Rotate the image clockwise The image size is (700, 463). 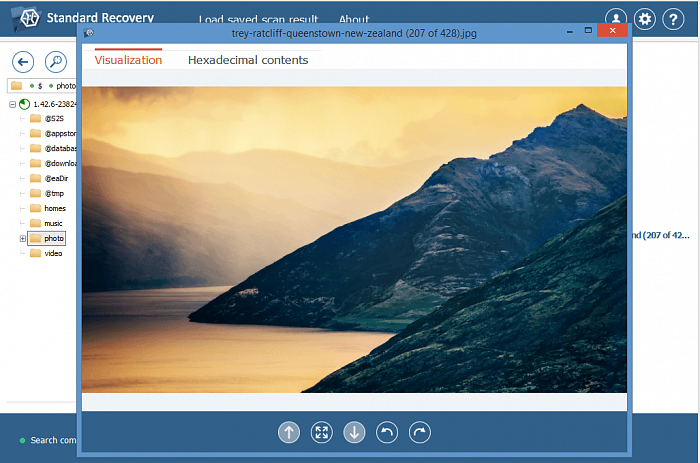(420, 432)
